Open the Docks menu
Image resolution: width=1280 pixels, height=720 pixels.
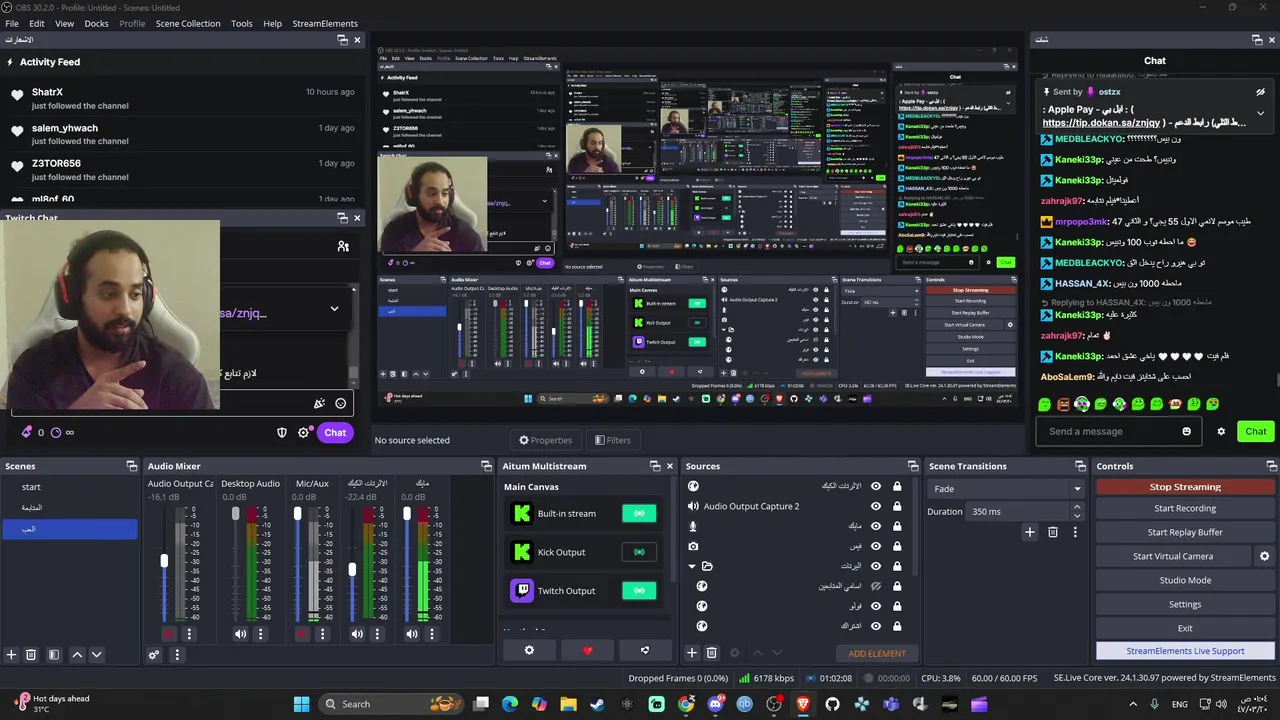(96, 23)
